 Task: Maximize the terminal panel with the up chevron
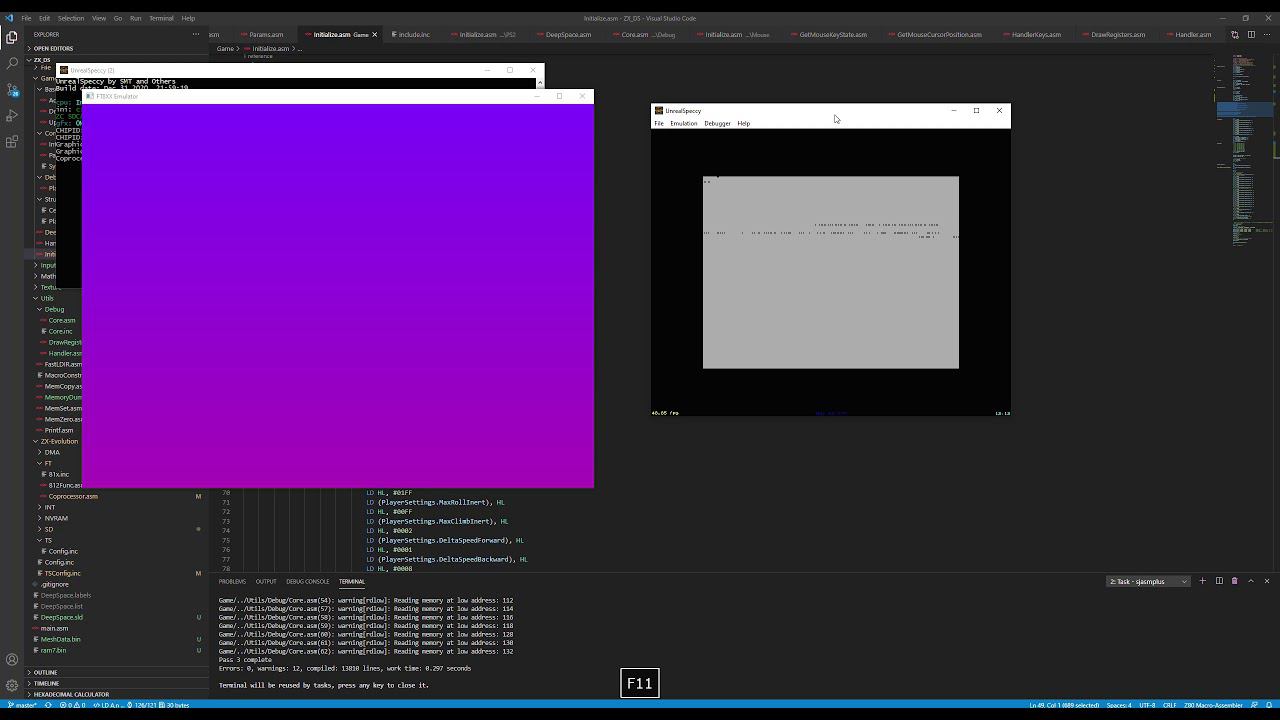tap(1251, 581)
